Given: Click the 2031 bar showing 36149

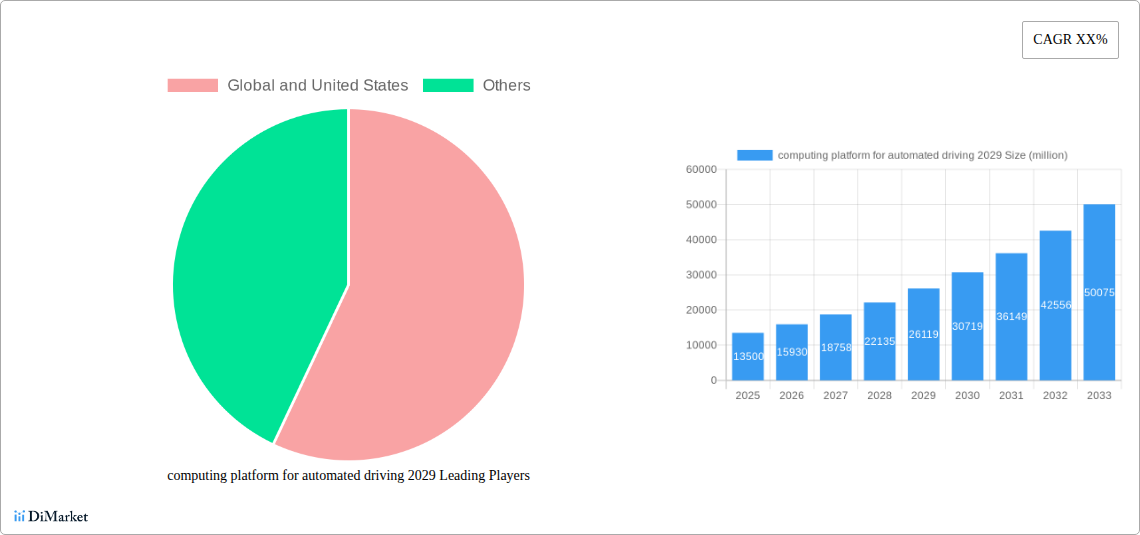Looking at the screenshot, I should click(1011, 316).
